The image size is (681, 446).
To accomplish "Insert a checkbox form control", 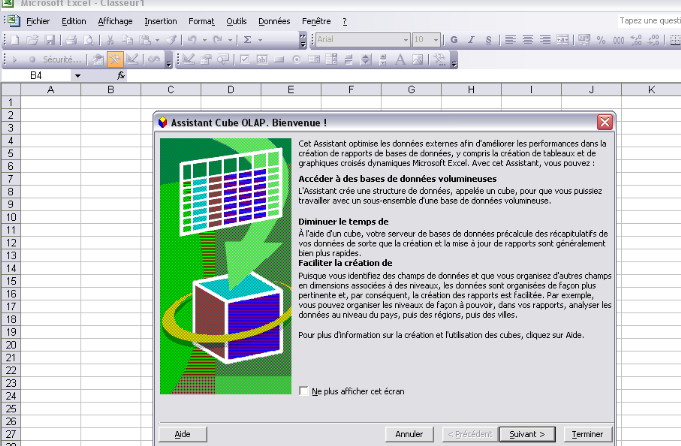I will (x=245, y=59).
